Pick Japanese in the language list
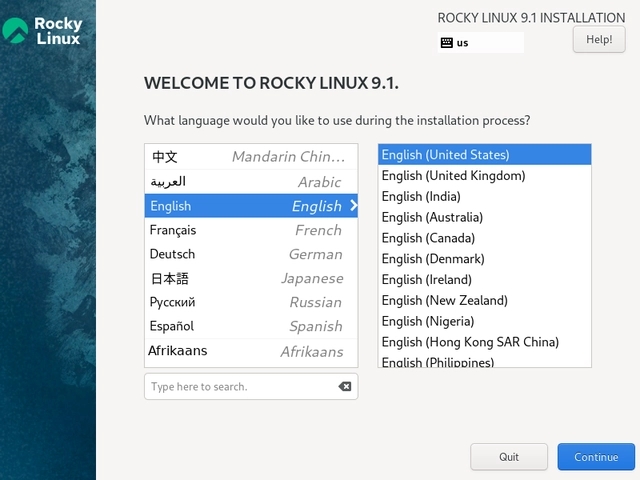Viewport: 640px width, 480px height. [x=250, y=278]
